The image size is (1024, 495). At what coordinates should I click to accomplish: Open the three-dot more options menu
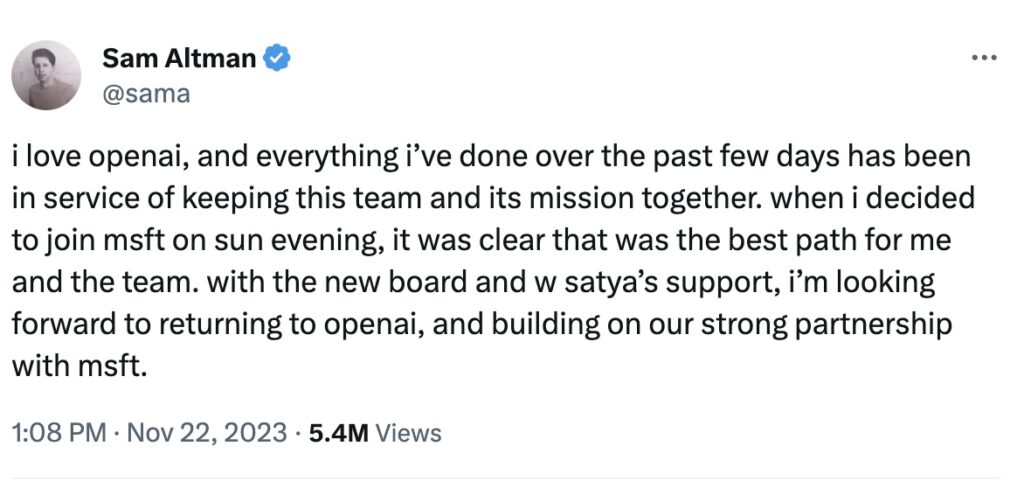[x=984, y=58]
